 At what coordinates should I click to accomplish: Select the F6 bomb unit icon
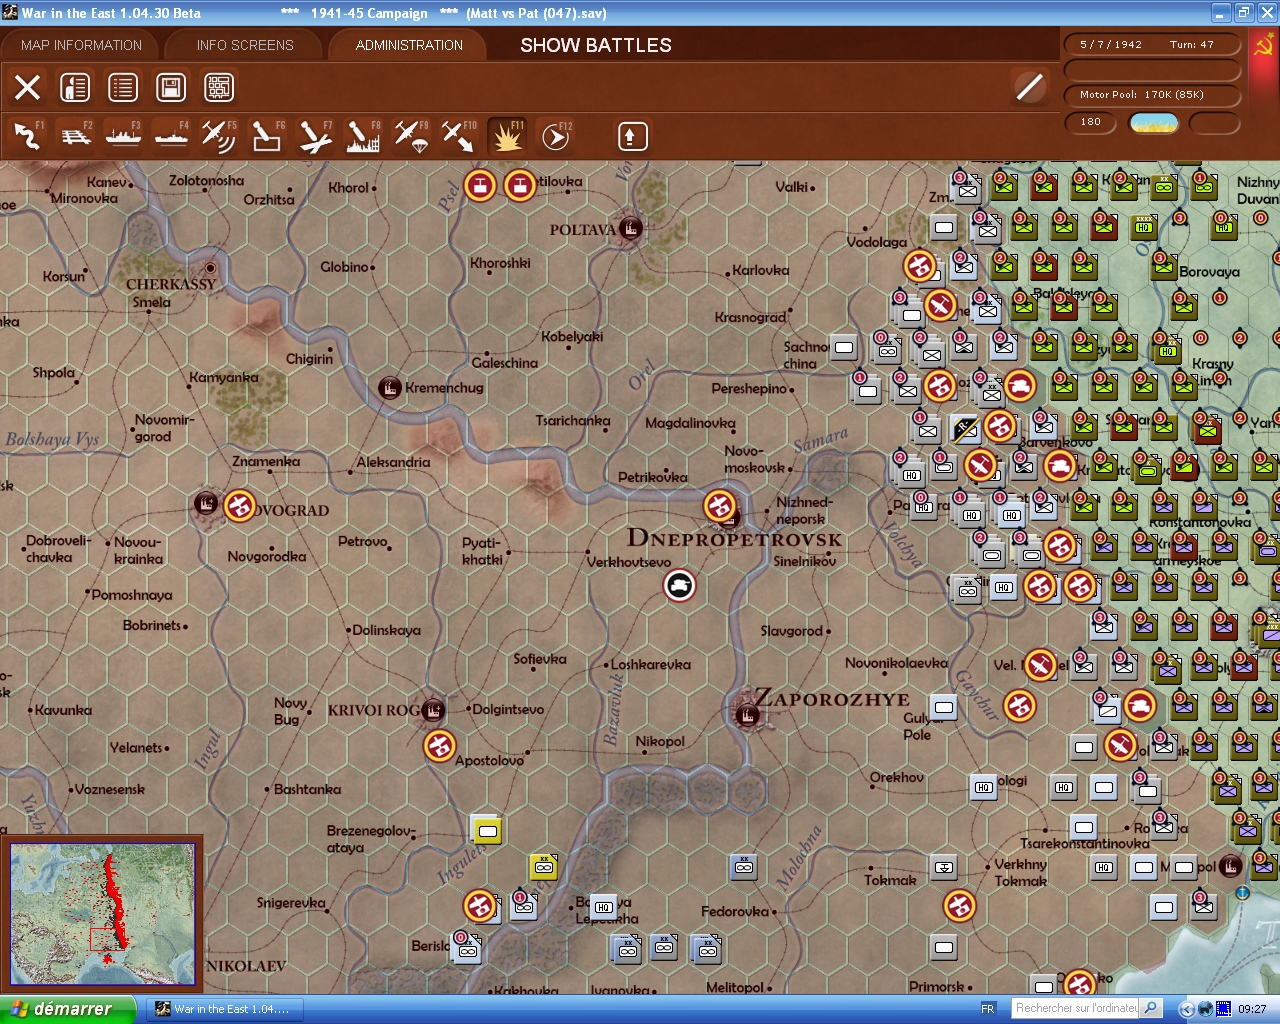pos(267,136)
